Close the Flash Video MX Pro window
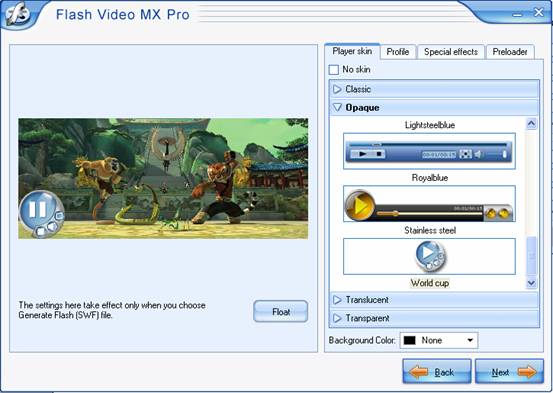This screenshot has height=393, width=553. [x=539, y=12]
